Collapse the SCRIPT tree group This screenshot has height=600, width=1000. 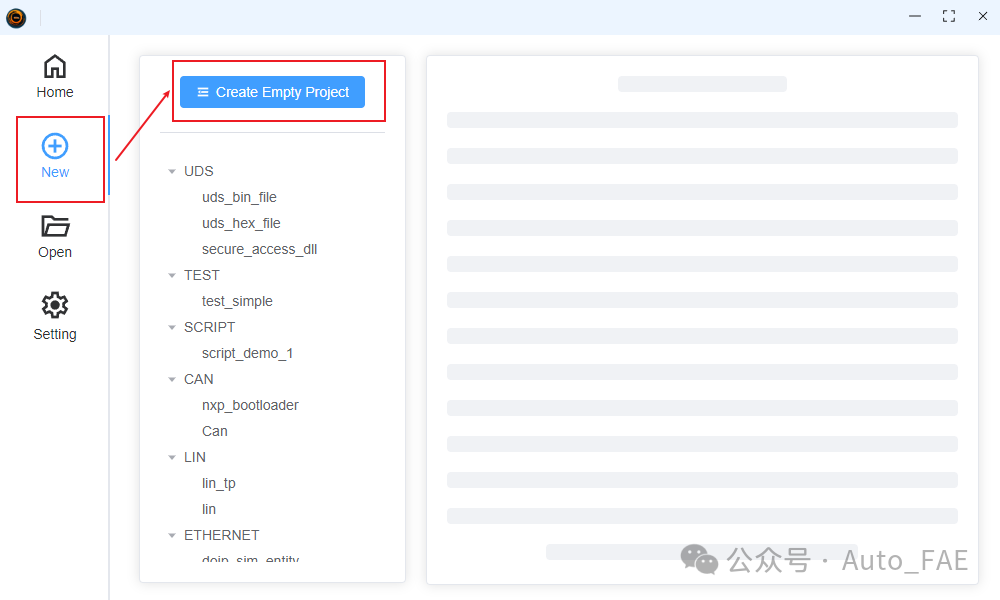172,327
